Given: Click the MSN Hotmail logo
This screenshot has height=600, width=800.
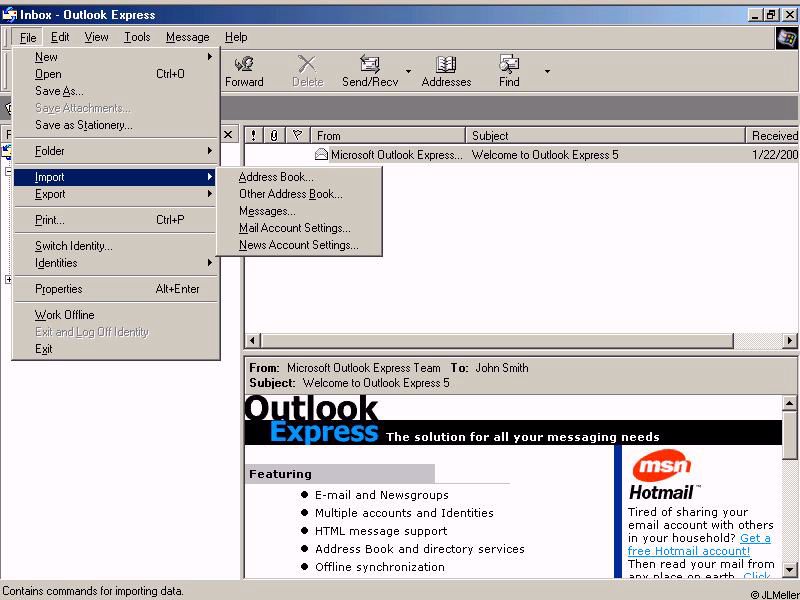Looking at the screenshot, I should point(661,476).
